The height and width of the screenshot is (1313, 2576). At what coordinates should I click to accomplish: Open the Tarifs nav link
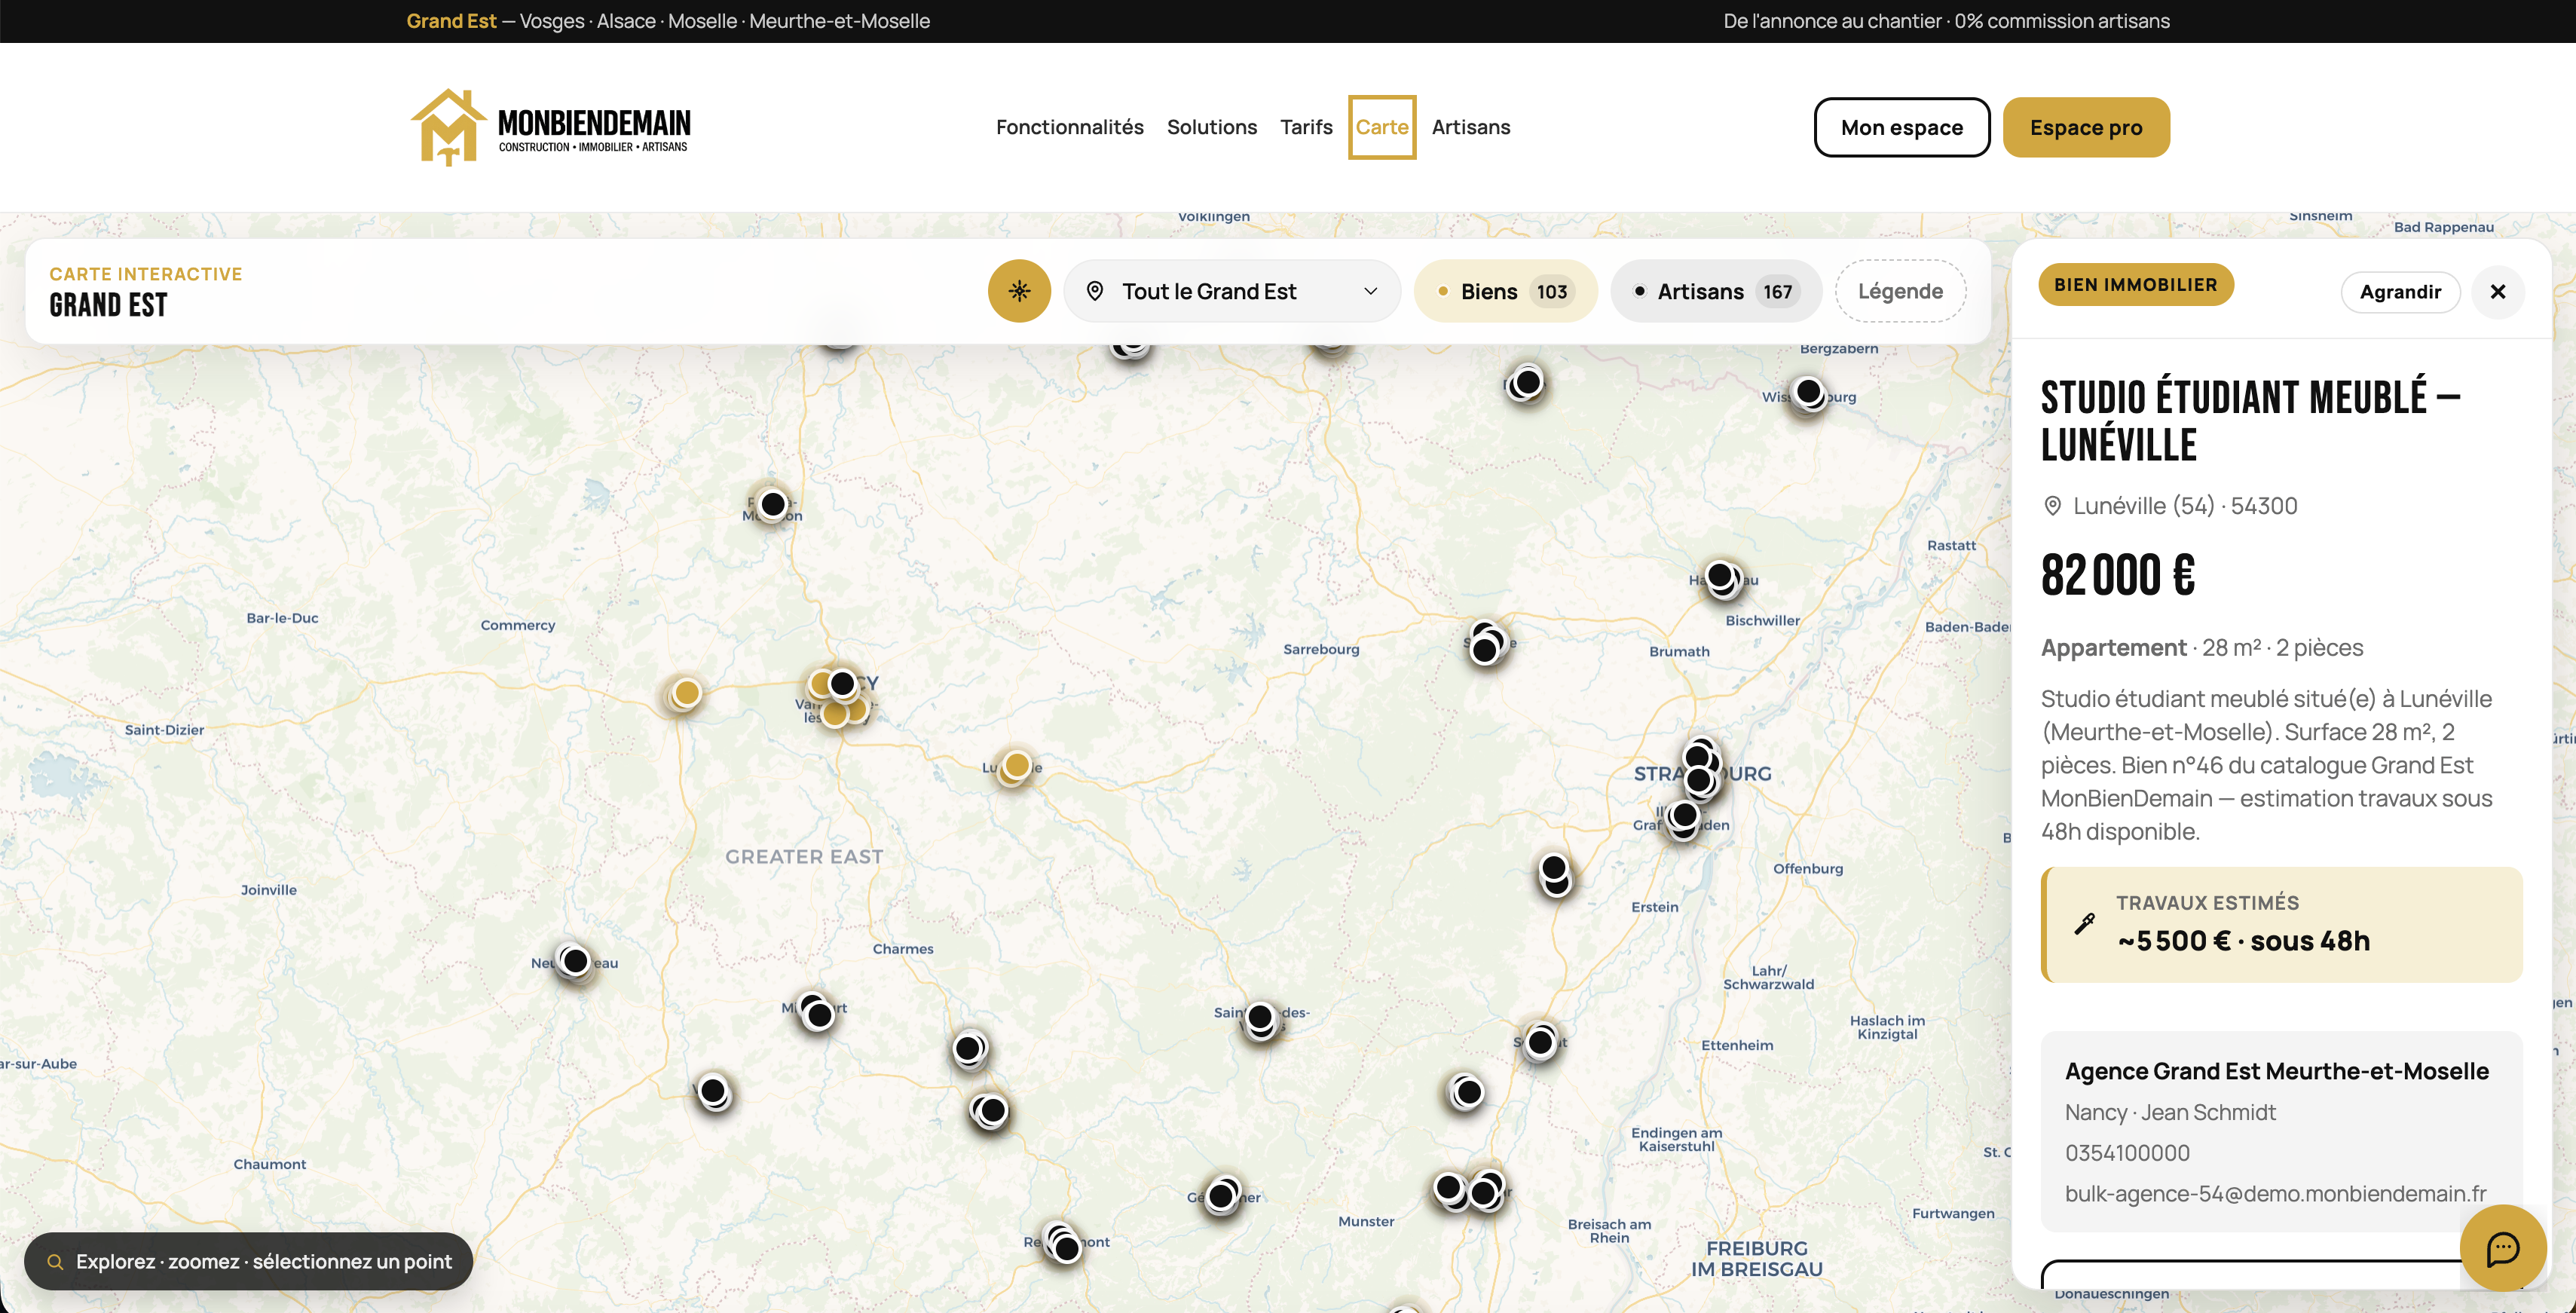(x=1306, y=127)
